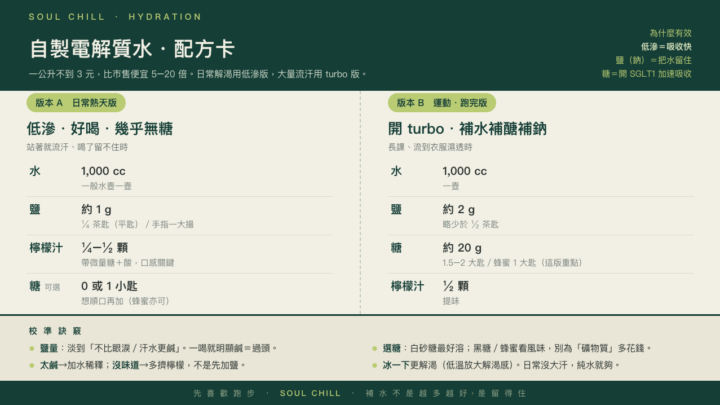The width and height of the screenshot is (720, 405).
Task: Click the footer "SOUL CHILL" brand text
Action: [310, 394]
